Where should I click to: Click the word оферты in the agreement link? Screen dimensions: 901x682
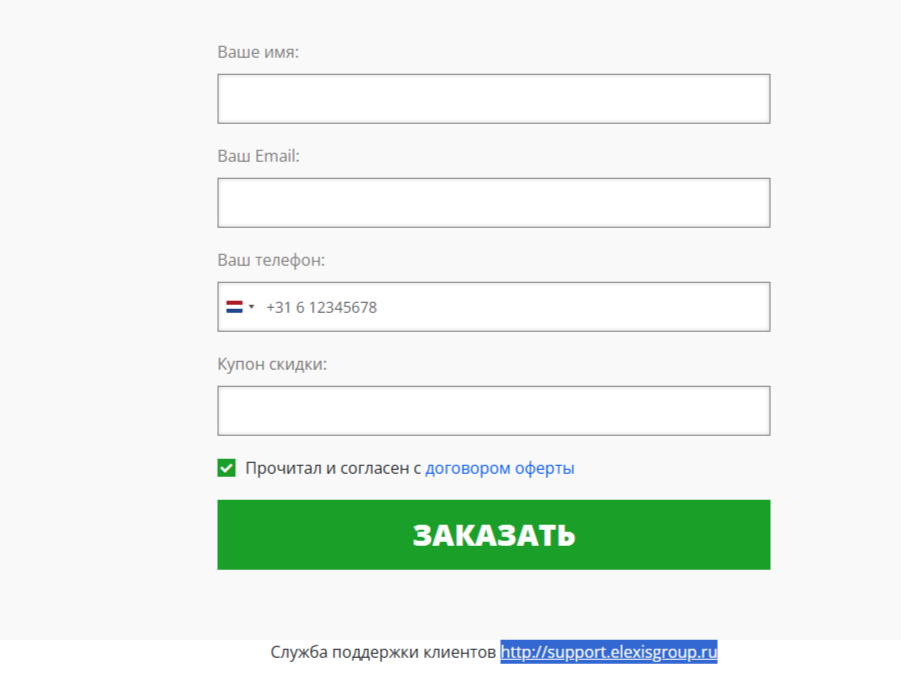[545, 468]
